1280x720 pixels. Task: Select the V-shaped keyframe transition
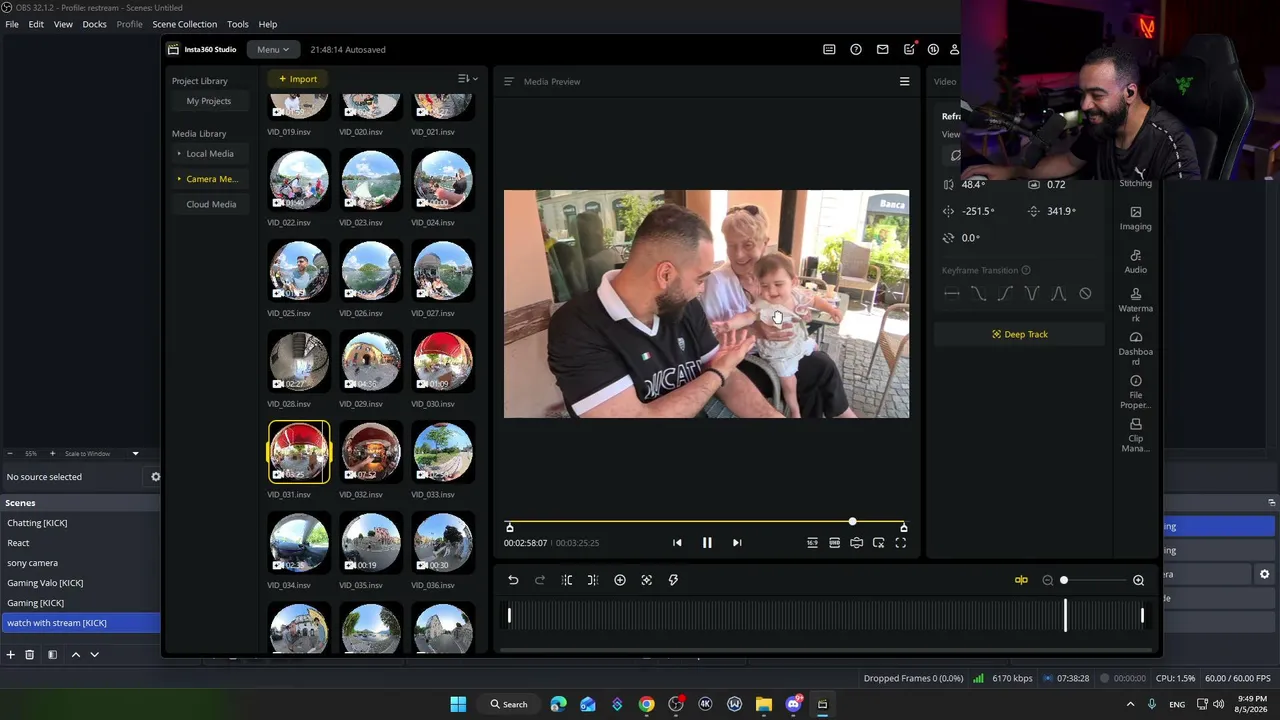[1032, 294]
